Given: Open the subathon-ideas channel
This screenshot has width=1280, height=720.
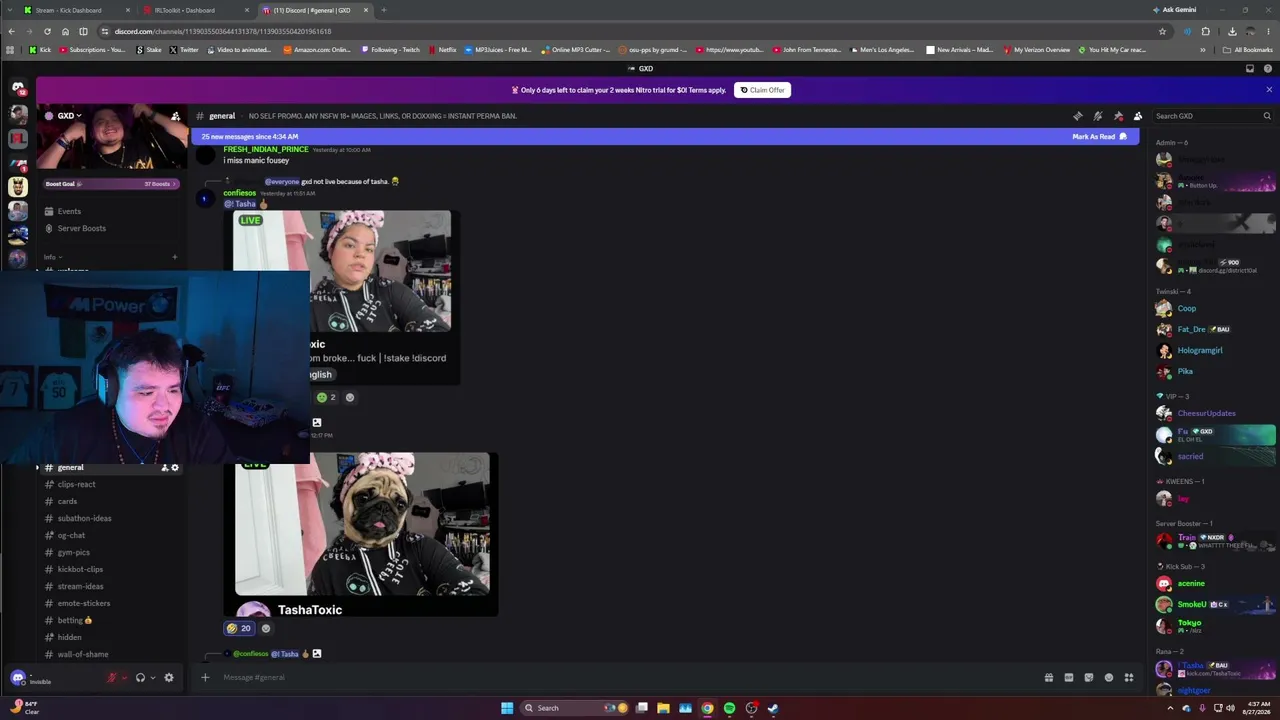Looking at the screenshot, I should click(x=84, y=518).
